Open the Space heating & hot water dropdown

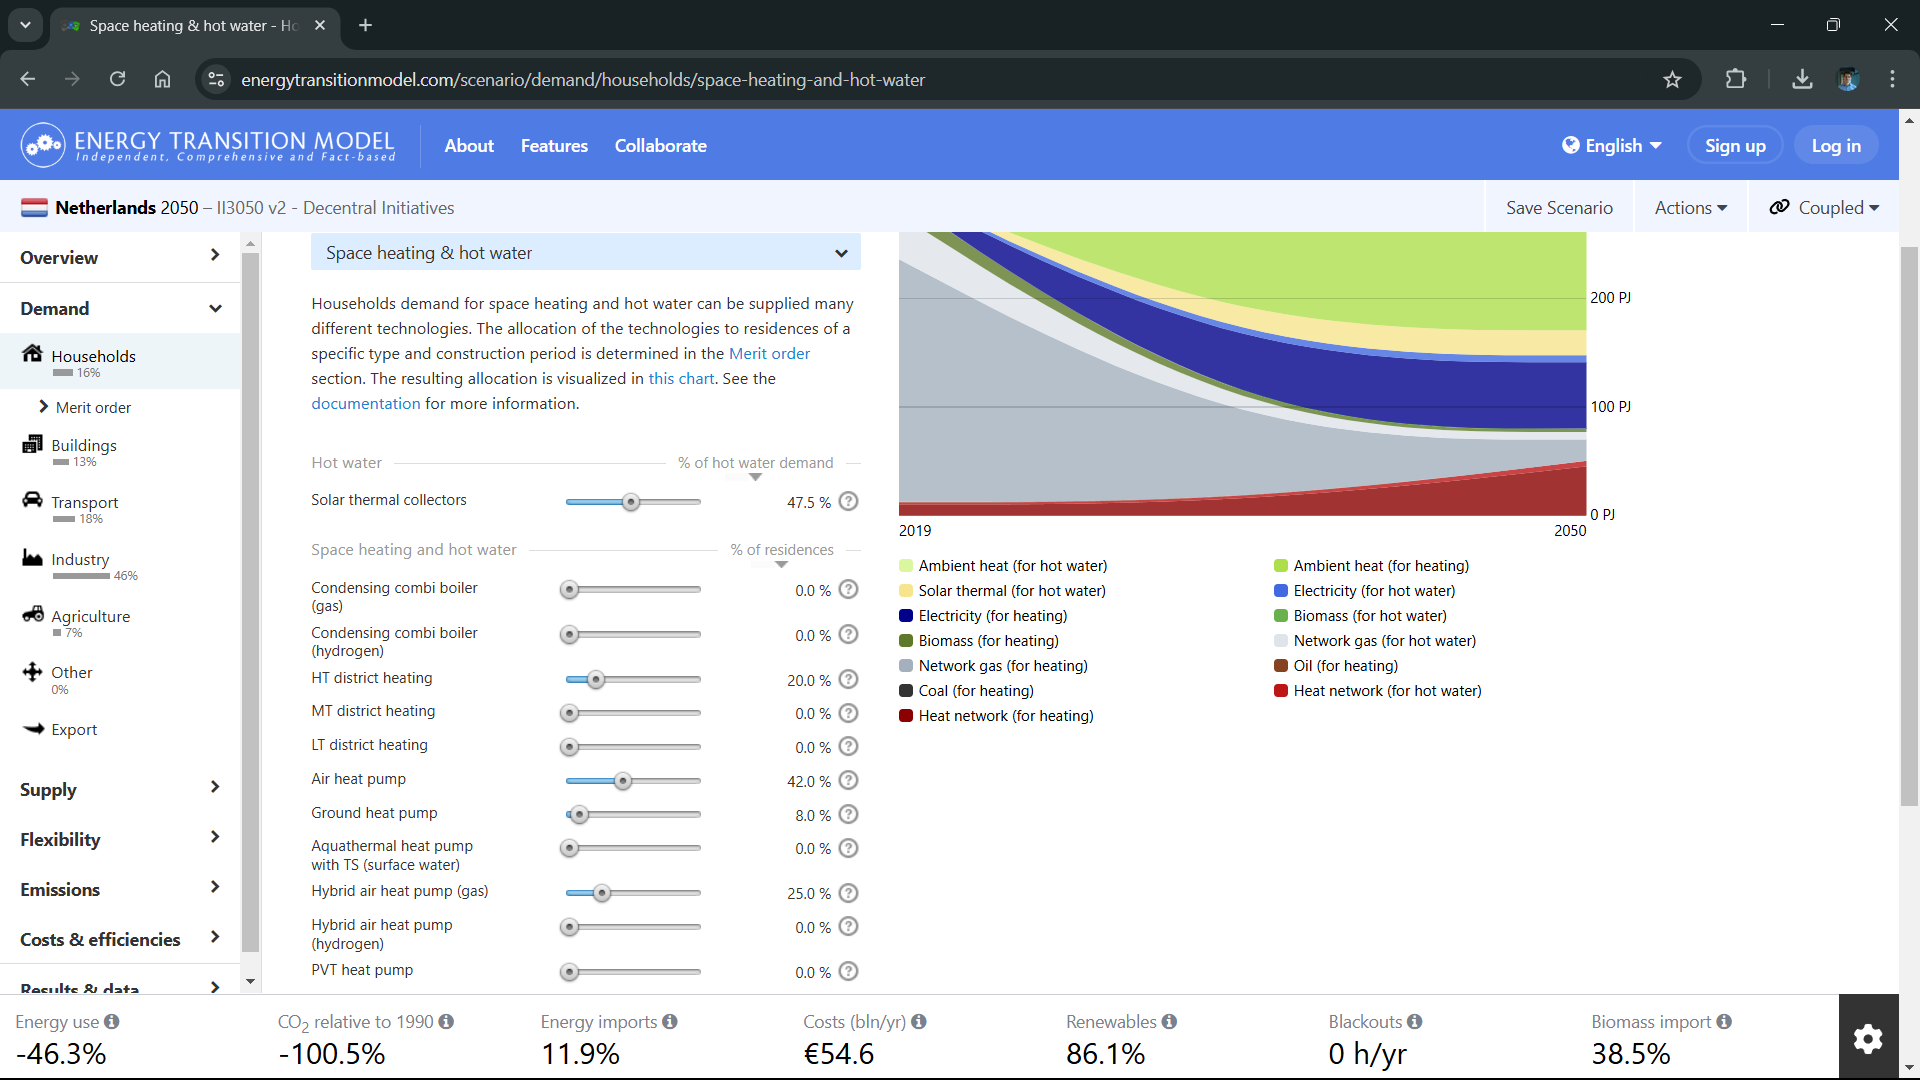coord(586,253)
